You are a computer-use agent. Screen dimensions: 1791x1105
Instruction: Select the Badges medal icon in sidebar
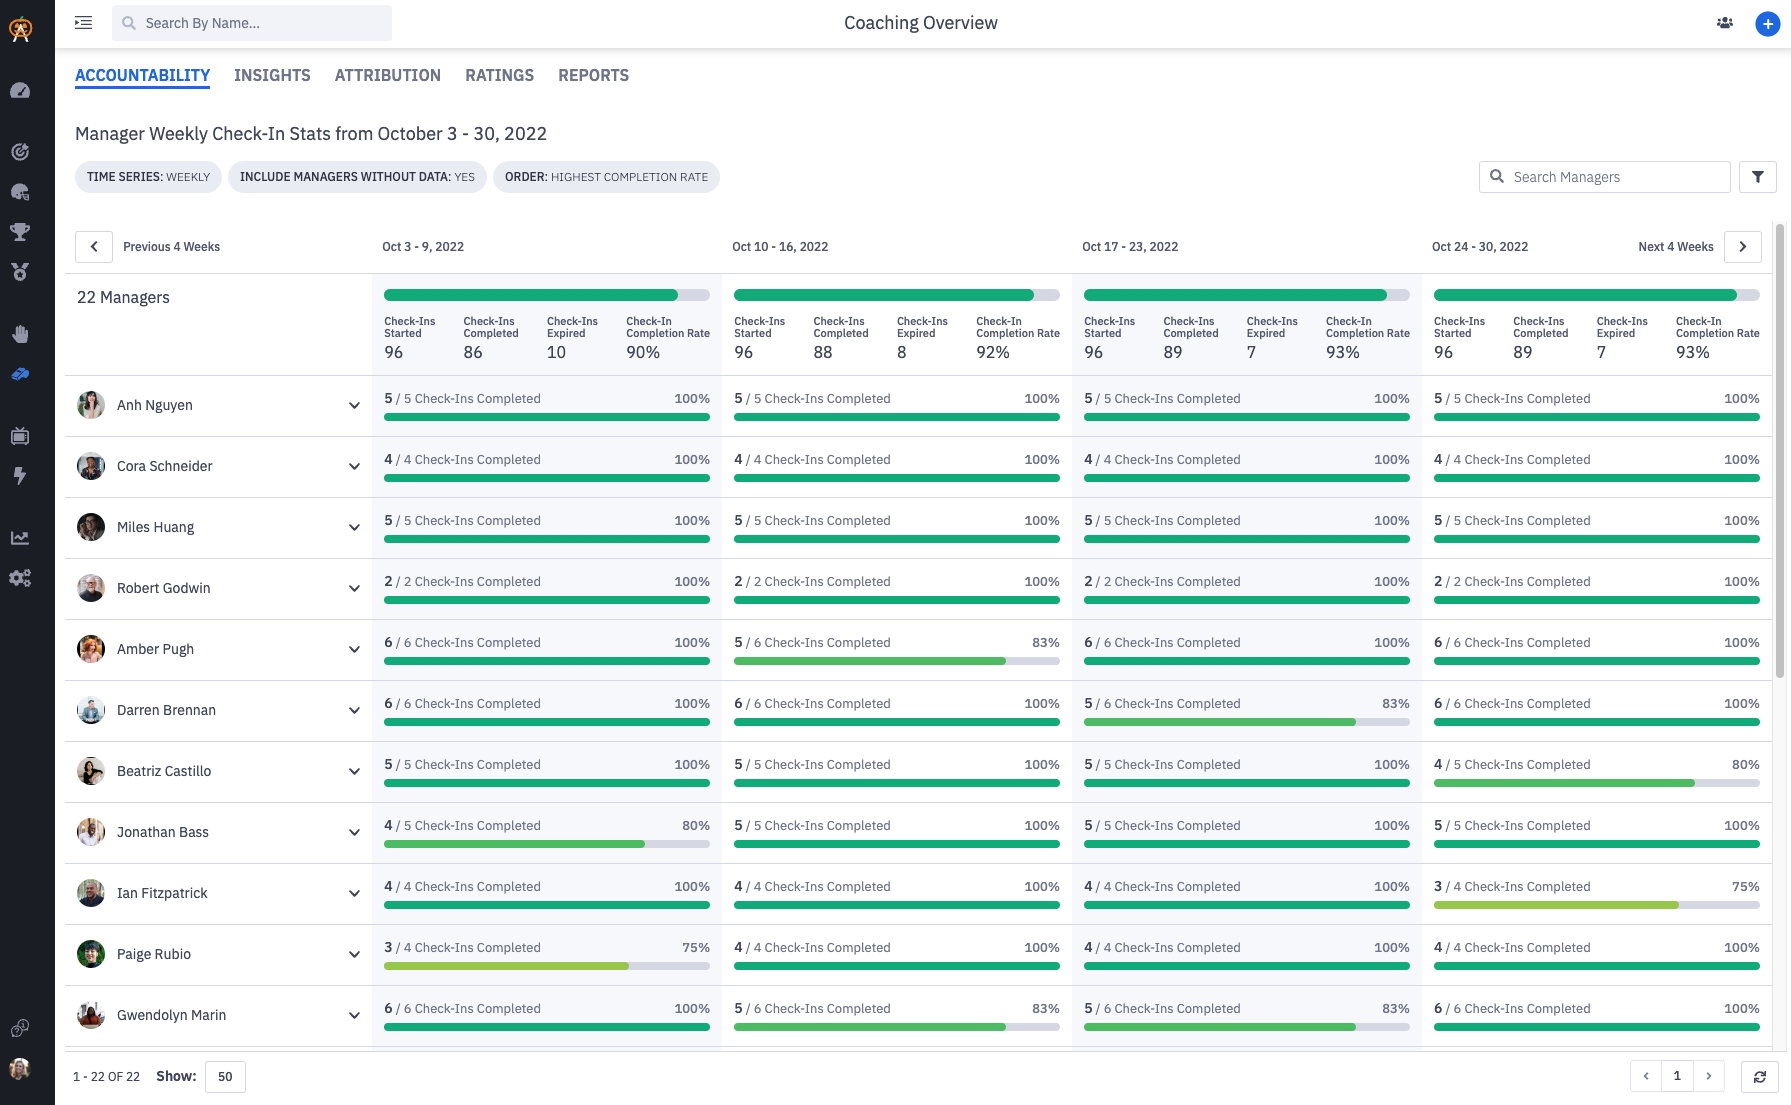20,271
